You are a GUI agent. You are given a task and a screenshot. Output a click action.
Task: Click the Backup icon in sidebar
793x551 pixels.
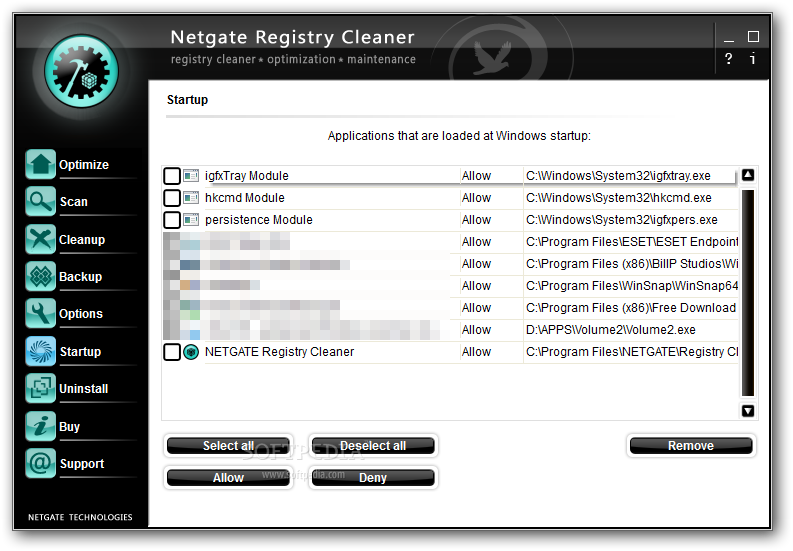(x=40, y=276)
